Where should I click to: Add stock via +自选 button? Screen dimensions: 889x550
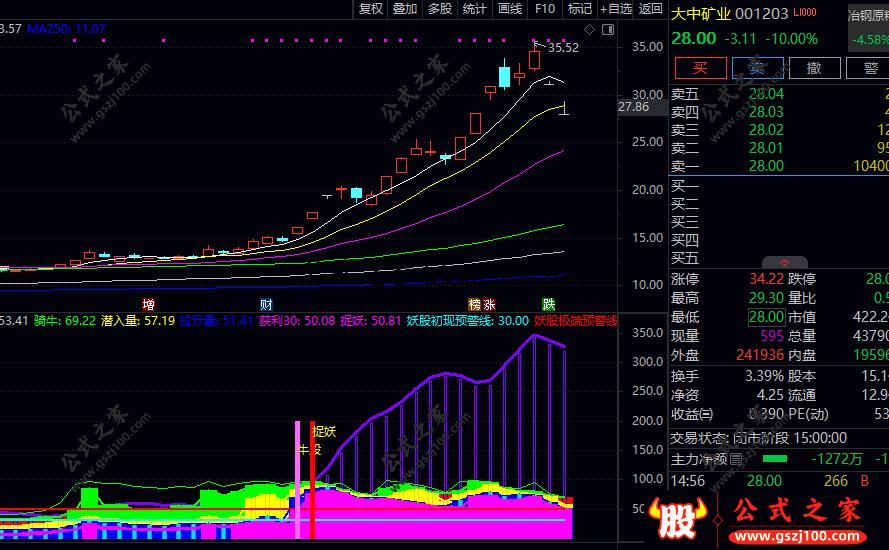(616, 9)
